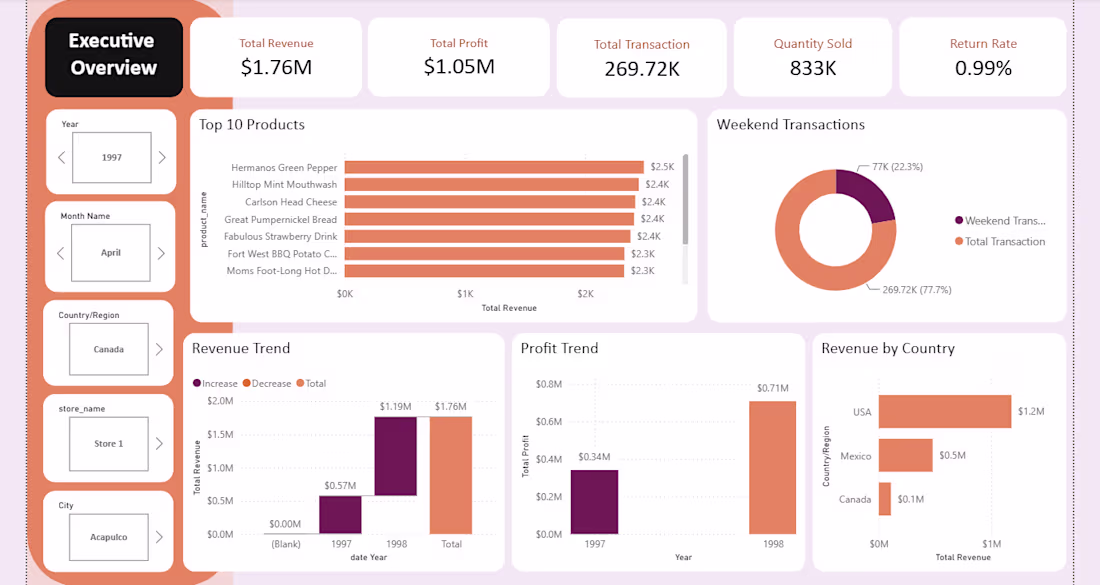
Task: Select the Hilltop Mint Mouthwash revenue bar
Action: tap(491, 184)
